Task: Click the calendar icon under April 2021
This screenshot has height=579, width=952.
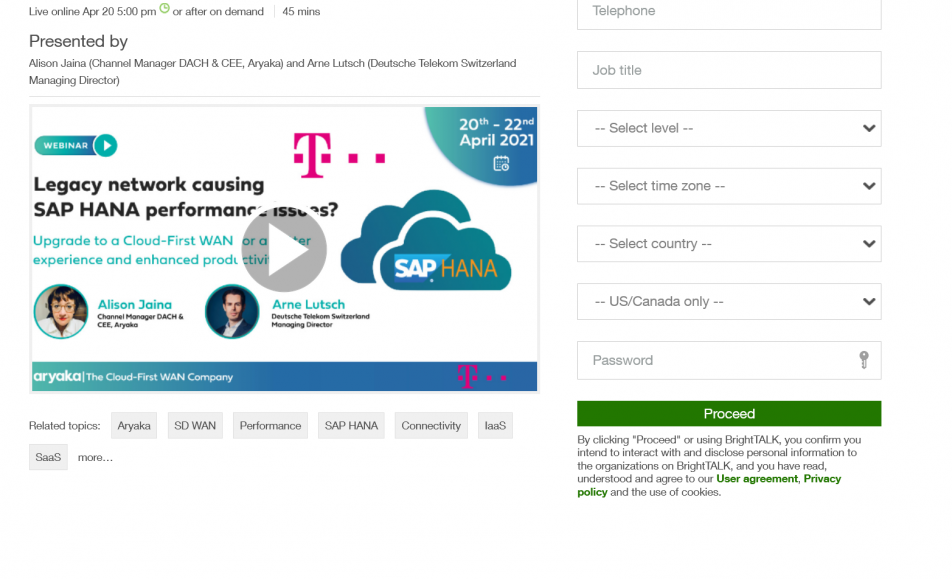Action: coord(501,163)
